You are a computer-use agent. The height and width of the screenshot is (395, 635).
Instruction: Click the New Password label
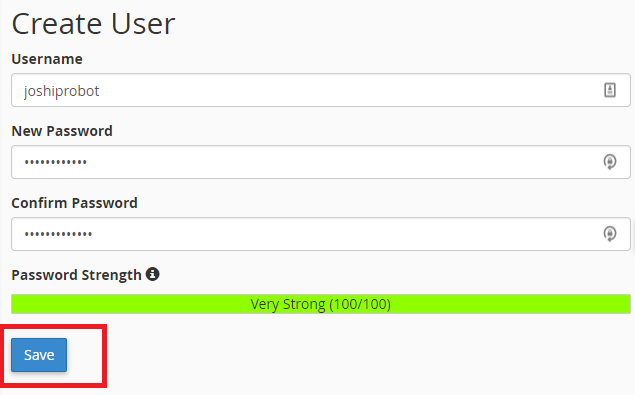(62, 131)
